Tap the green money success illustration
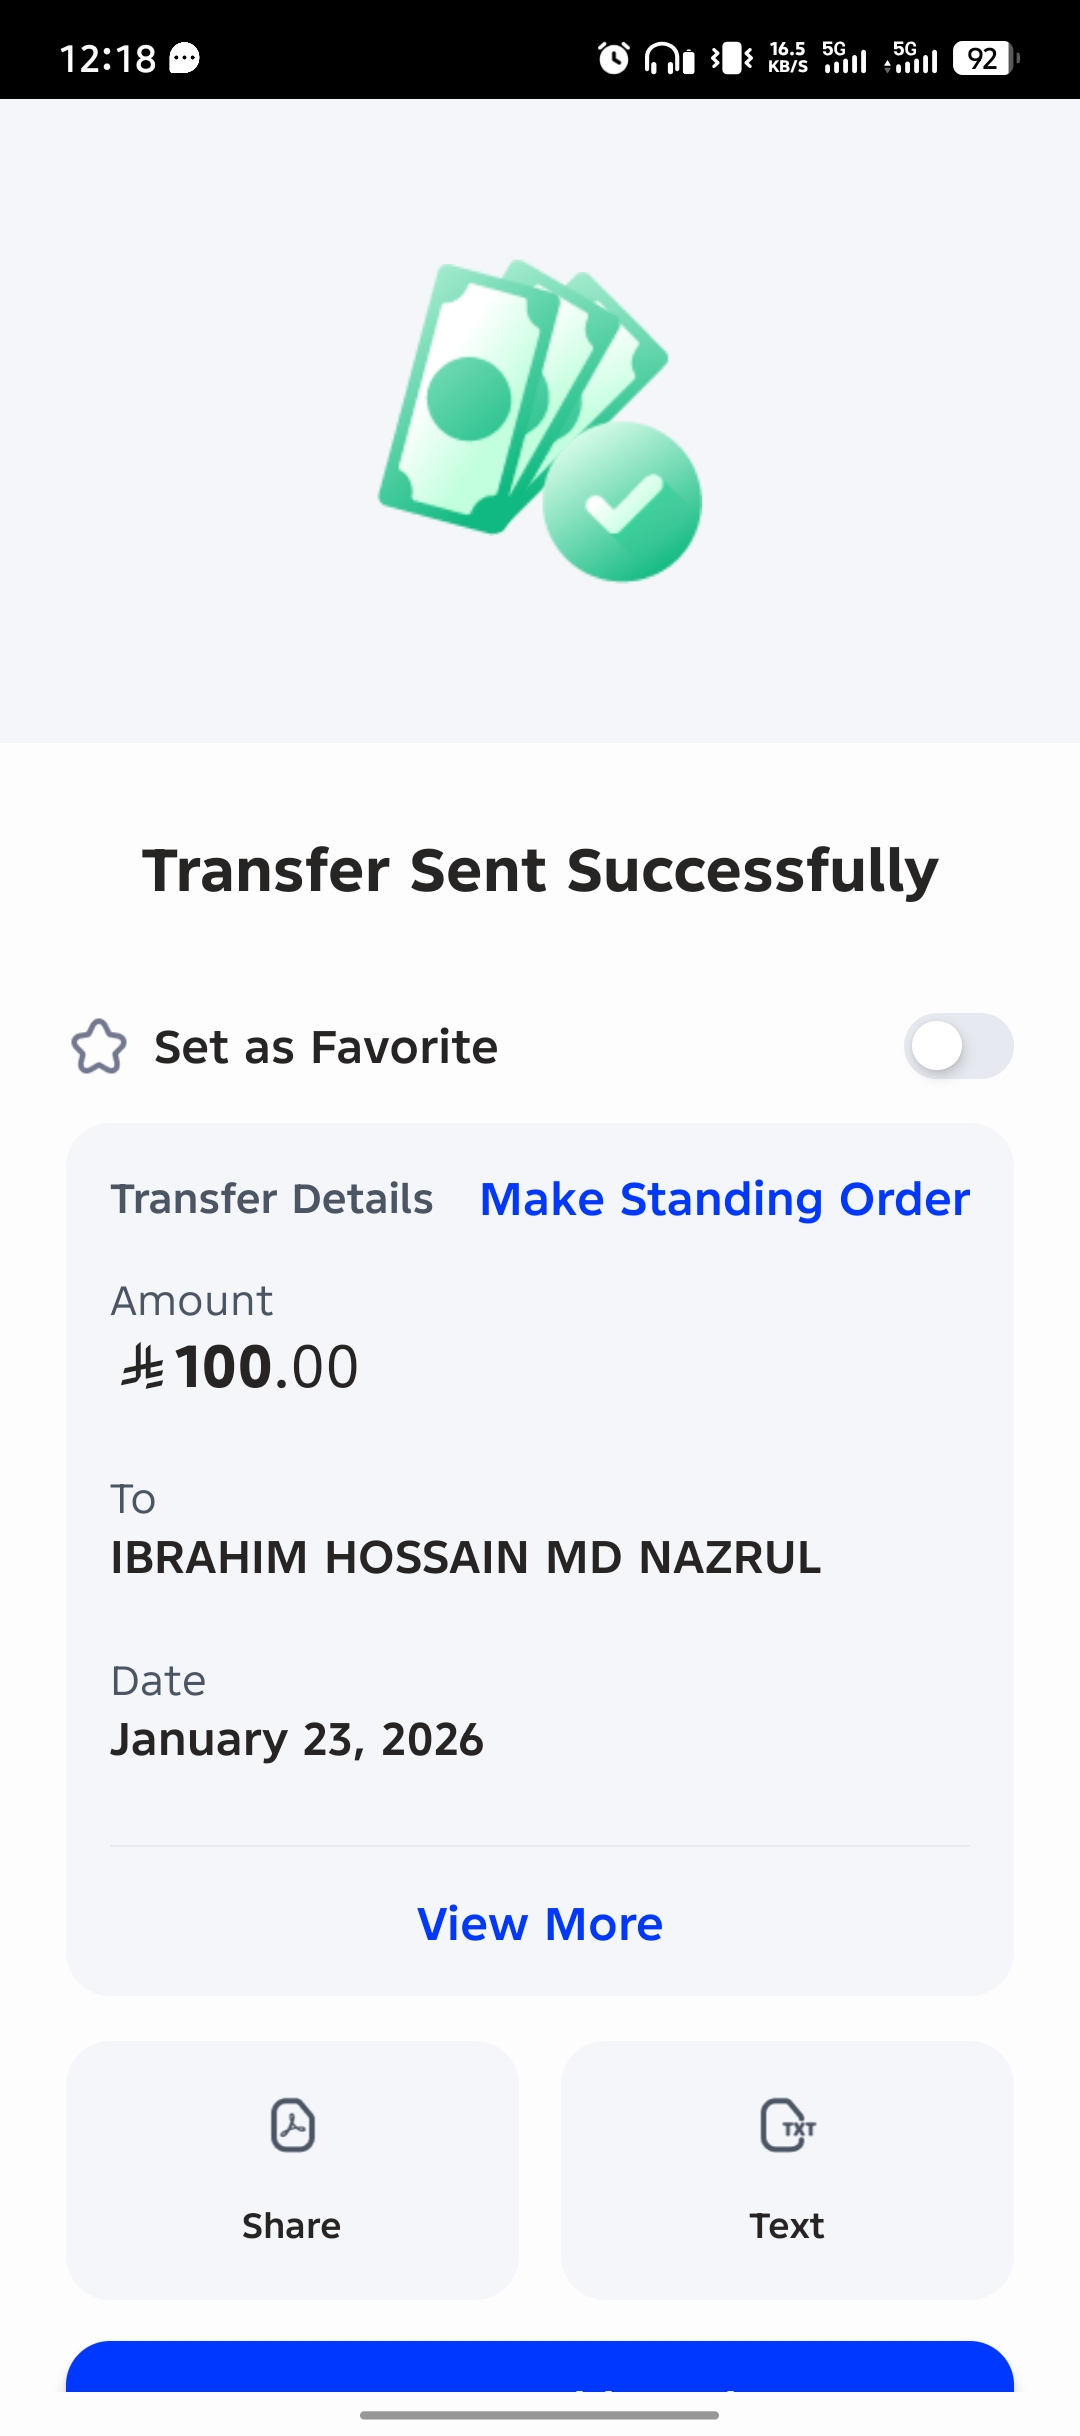Screen dimensions: 1080x2436 [x=539, y=420]
